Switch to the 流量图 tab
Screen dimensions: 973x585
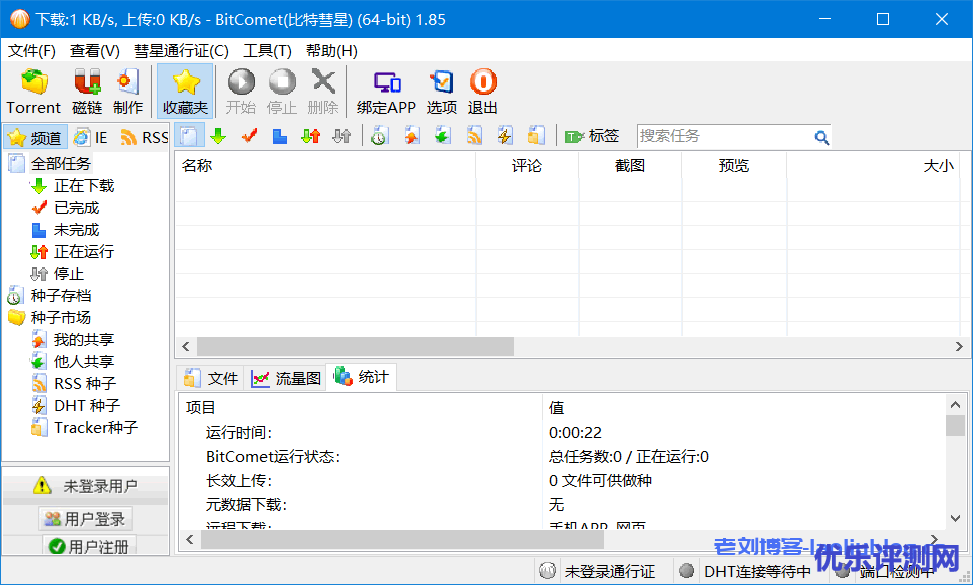286,378
